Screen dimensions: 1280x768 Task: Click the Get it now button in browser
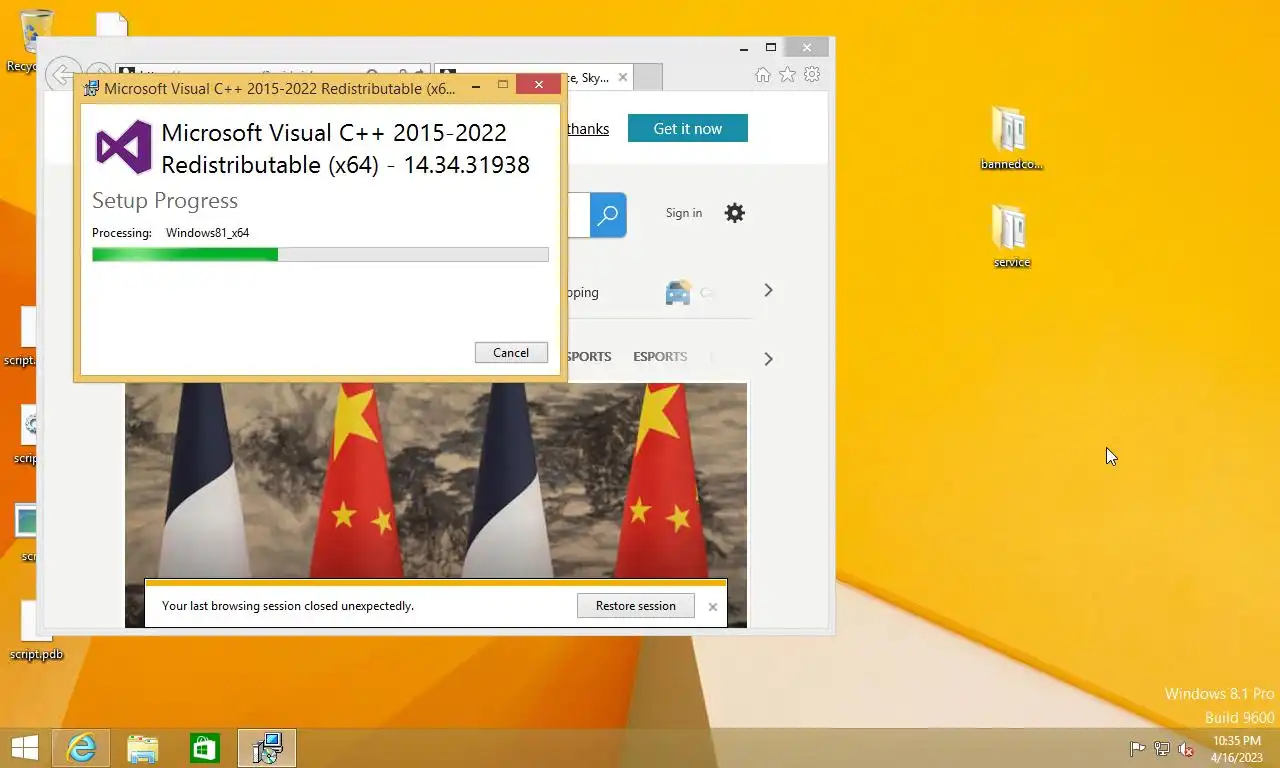[x=687, y=128]
